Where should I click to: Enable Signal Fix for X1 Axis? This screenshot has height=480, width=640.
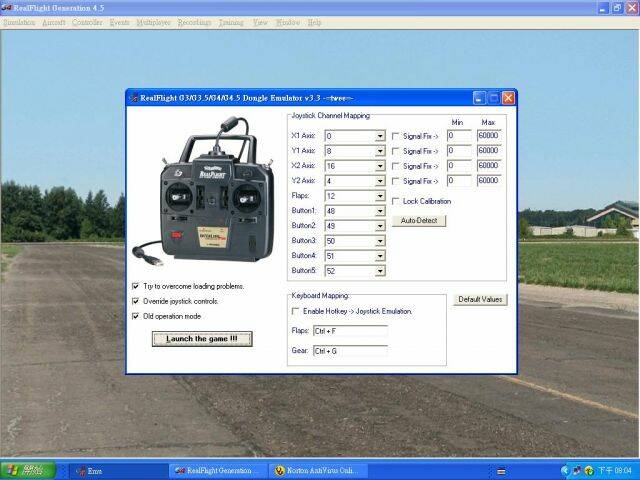click(x=395, y=136)
